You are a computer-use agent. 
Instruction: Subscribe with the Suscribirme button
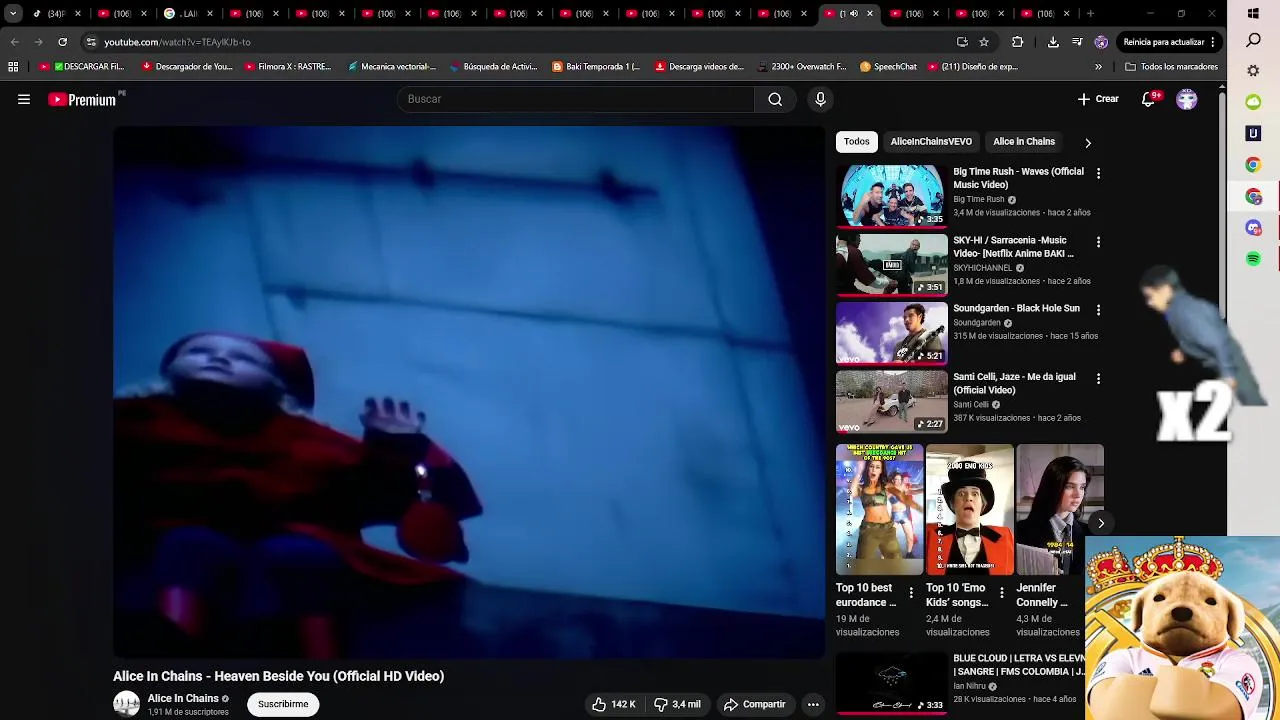[x=283, y=704]
